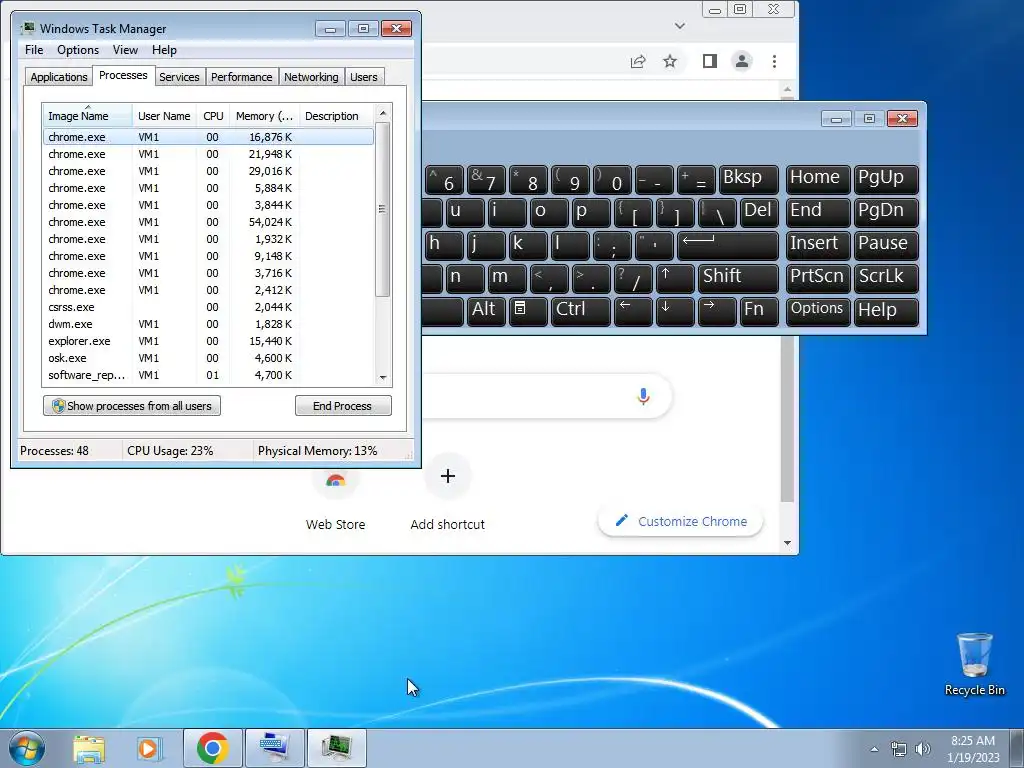The image size is (1024, 768).
Task: Toggle the Fn key on the keyboard
Action: click(x=759, y=312)
